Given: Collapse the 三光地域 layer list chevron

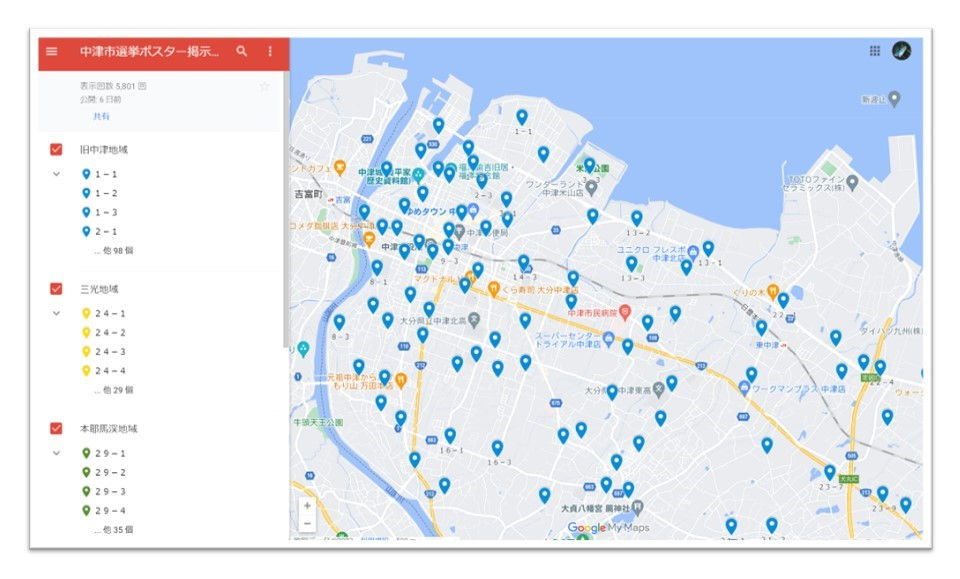Looking at the screenshot, I should point(56,313).
